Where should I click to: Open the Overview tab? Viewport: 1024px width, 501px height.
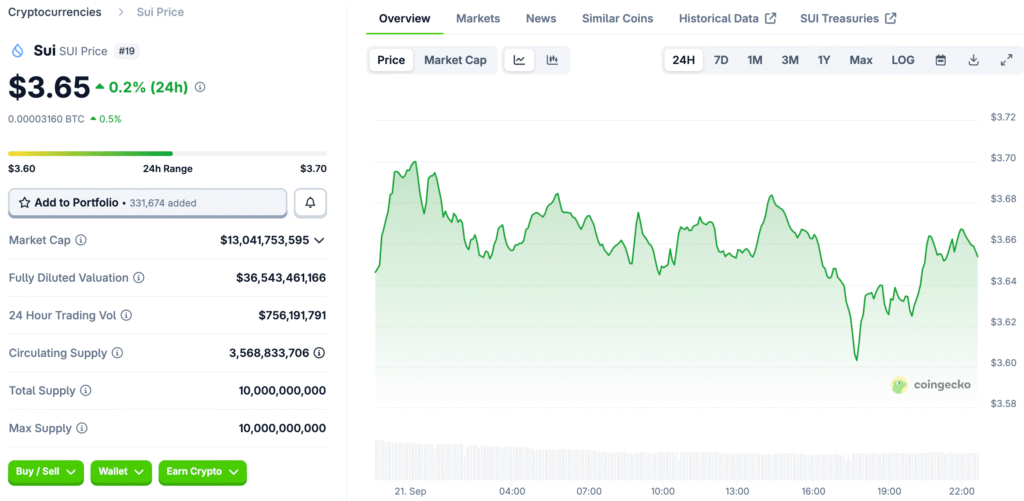pyautogui.click(x=405, y=18)
